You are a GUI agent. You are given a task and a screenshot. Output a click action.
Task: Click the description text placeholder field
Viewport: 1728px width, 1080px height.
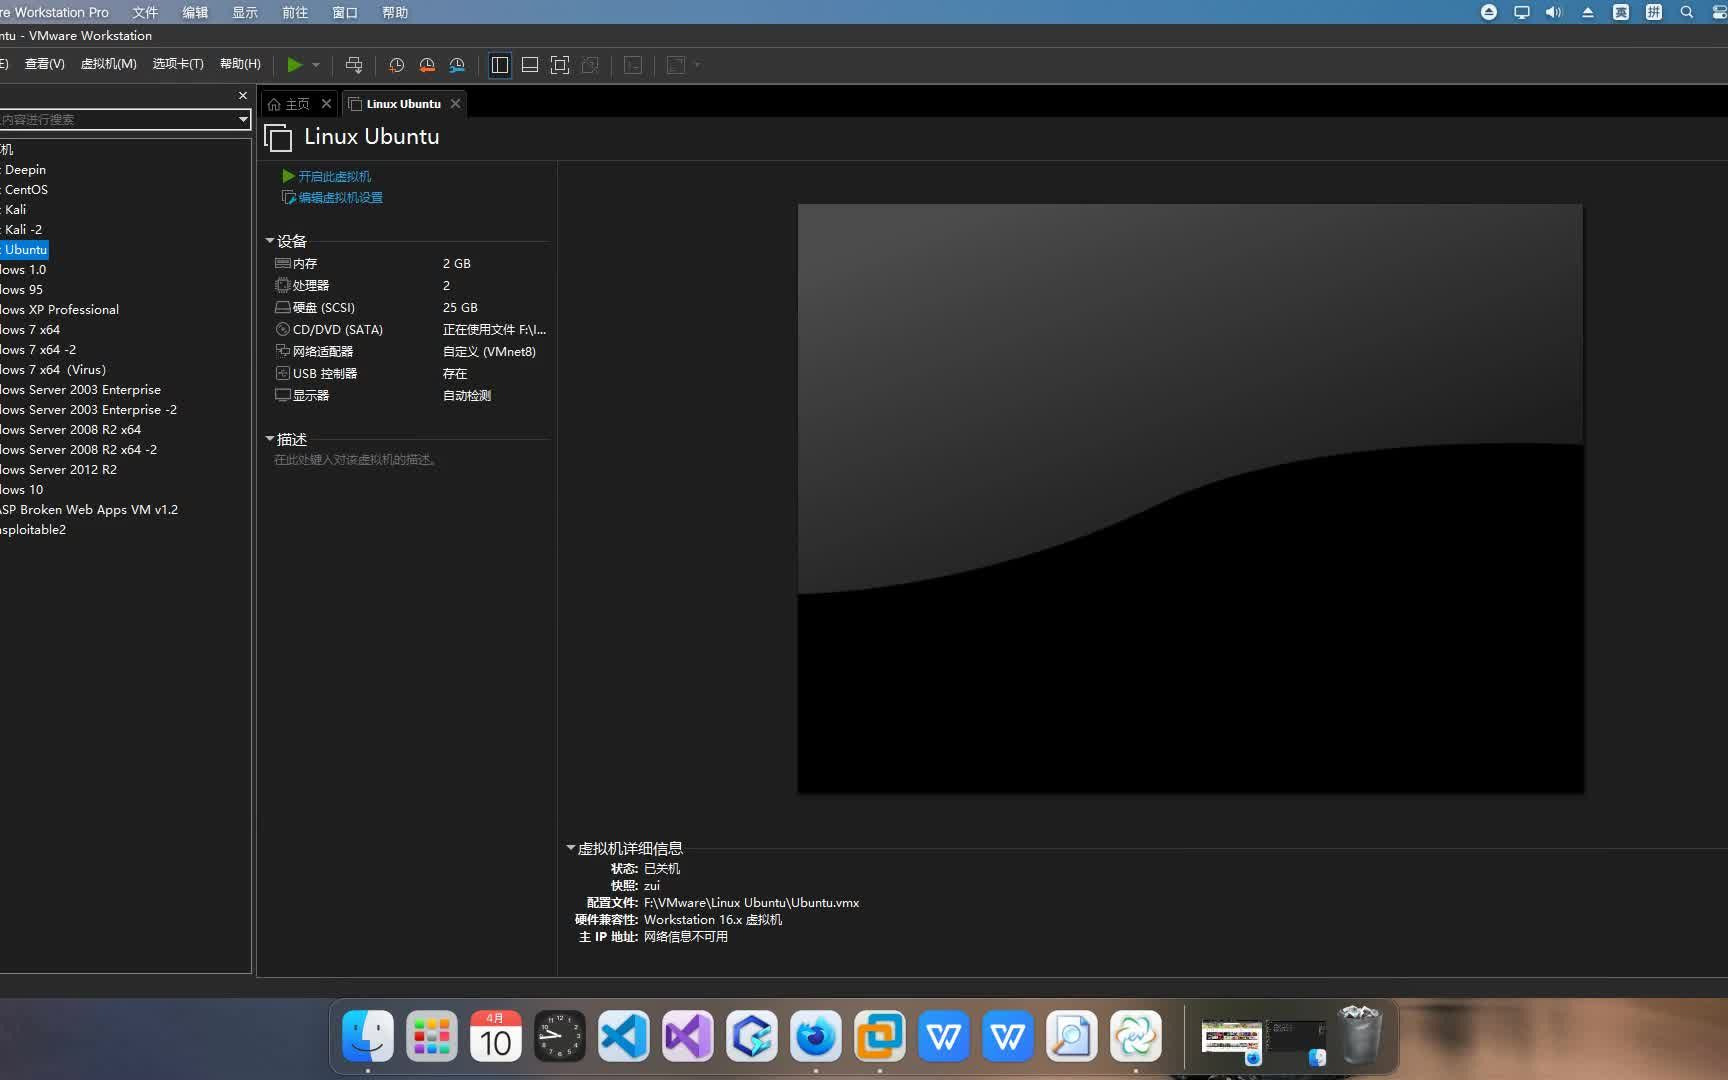(355, 460)
